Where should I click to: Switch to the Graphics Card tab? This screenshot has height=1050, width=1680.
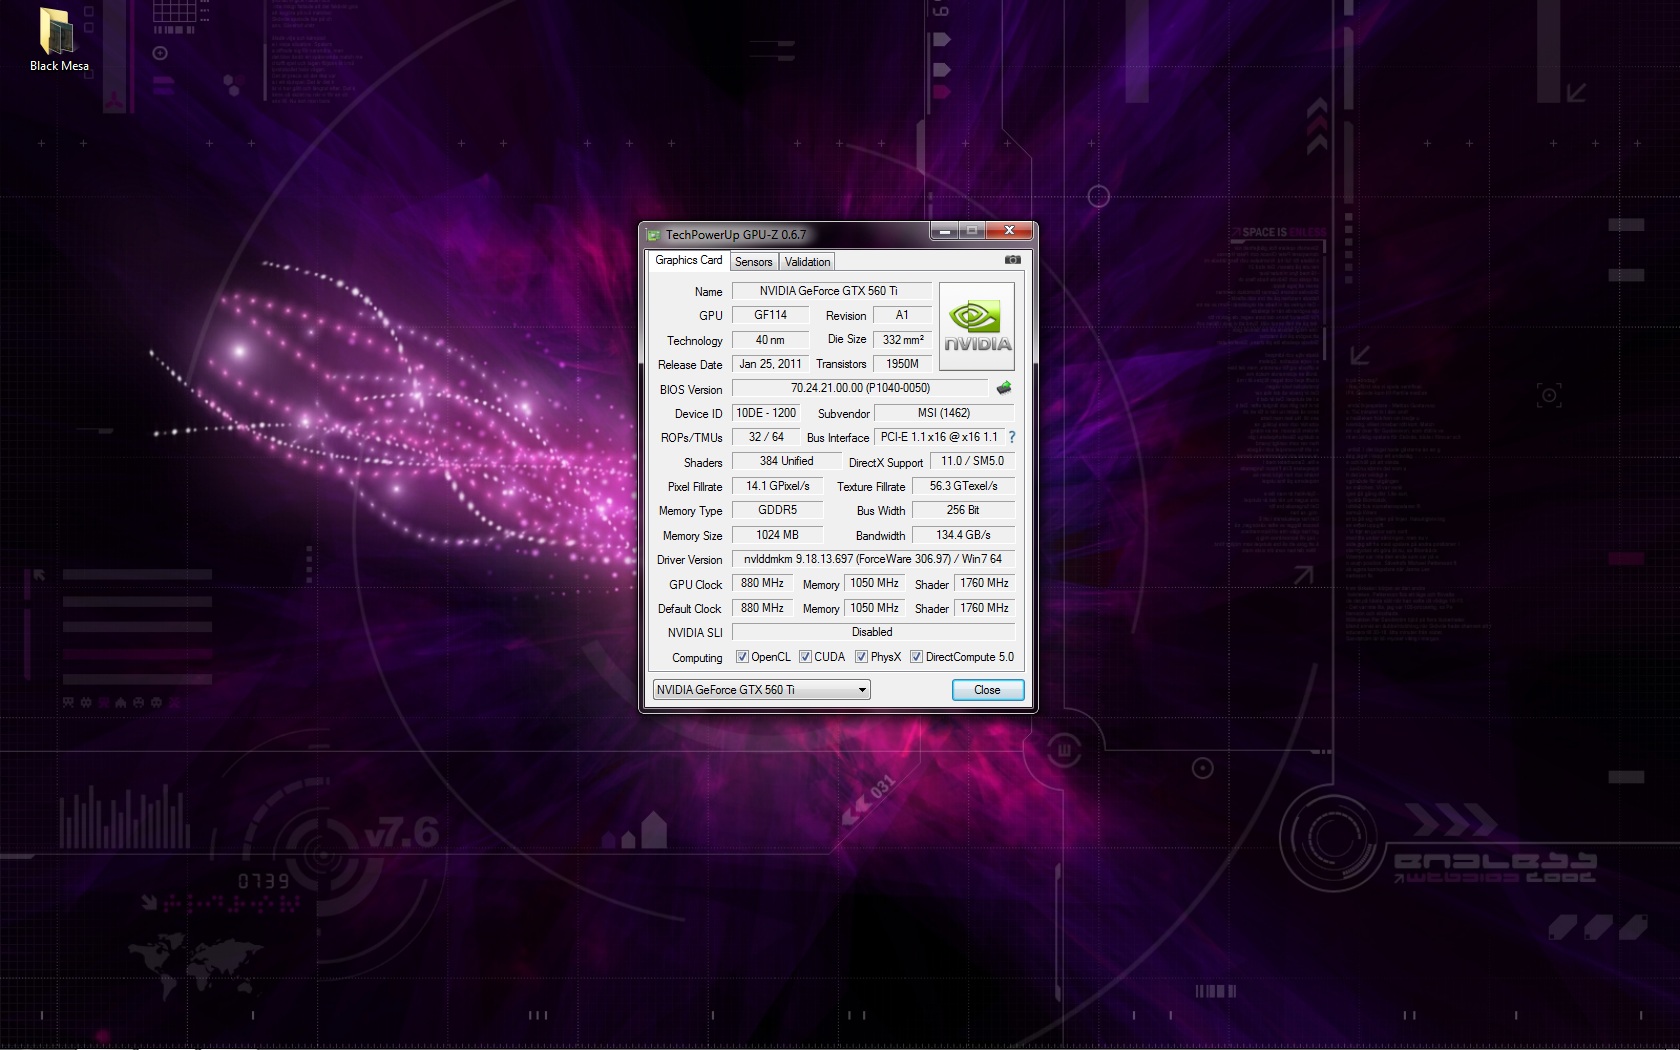[x=688, y=260]
